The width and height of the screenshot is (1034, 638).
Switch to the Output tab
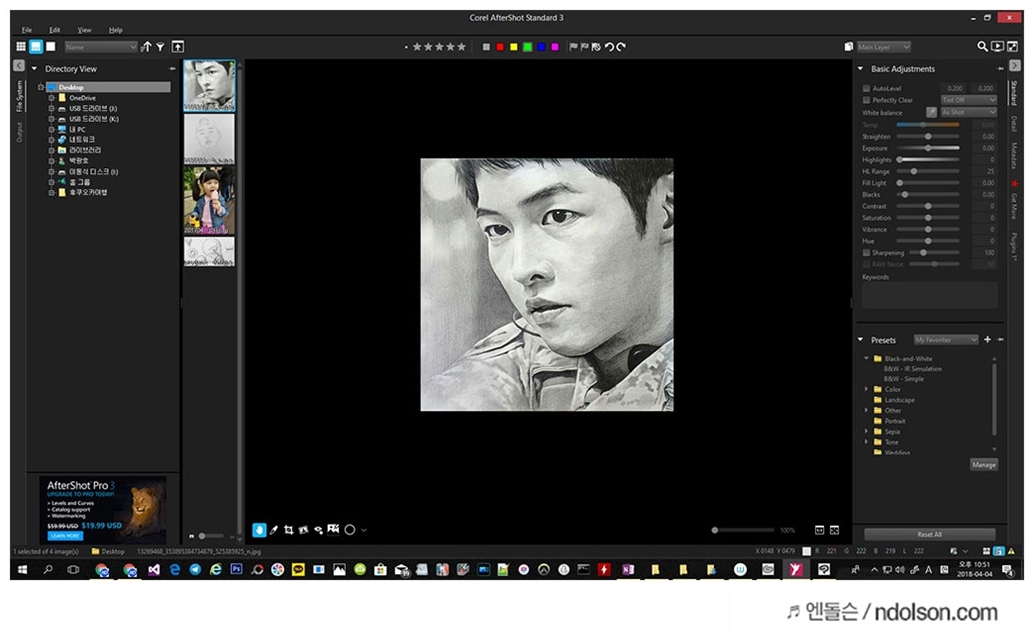click(x=19, y=132)
